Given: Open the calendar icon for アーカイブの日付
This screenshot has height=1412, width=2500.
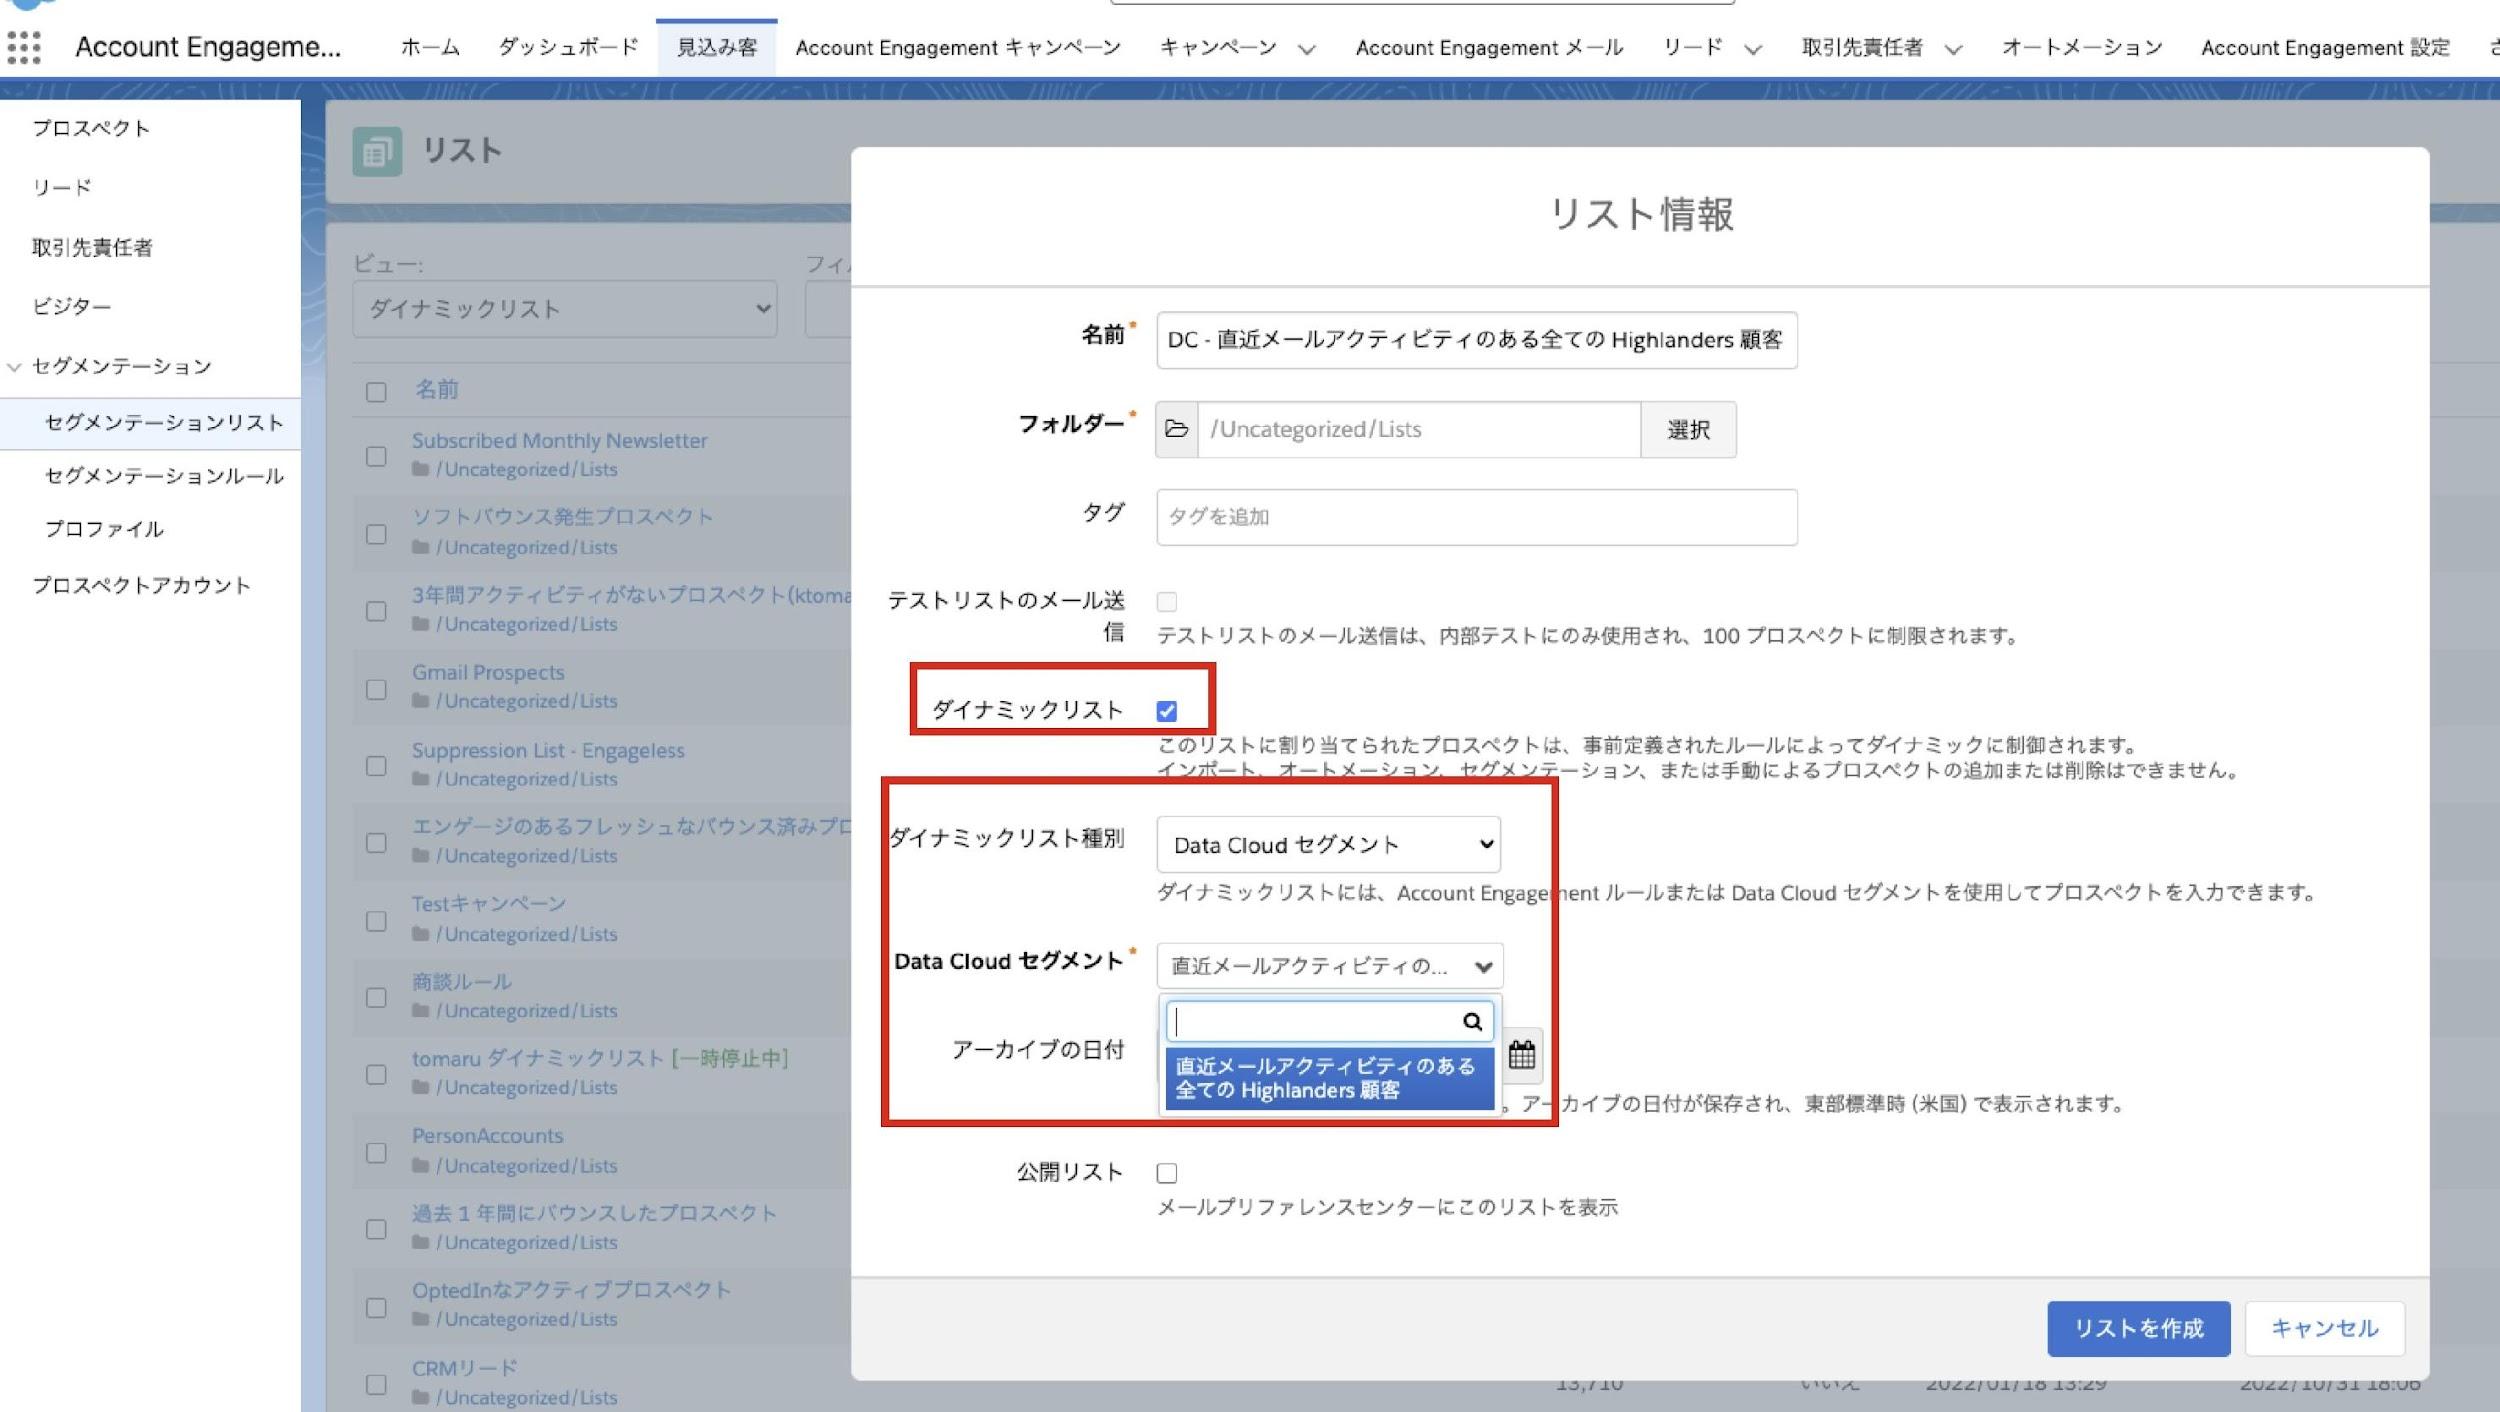Looking at the screenshot, I should (1521, 1055).
